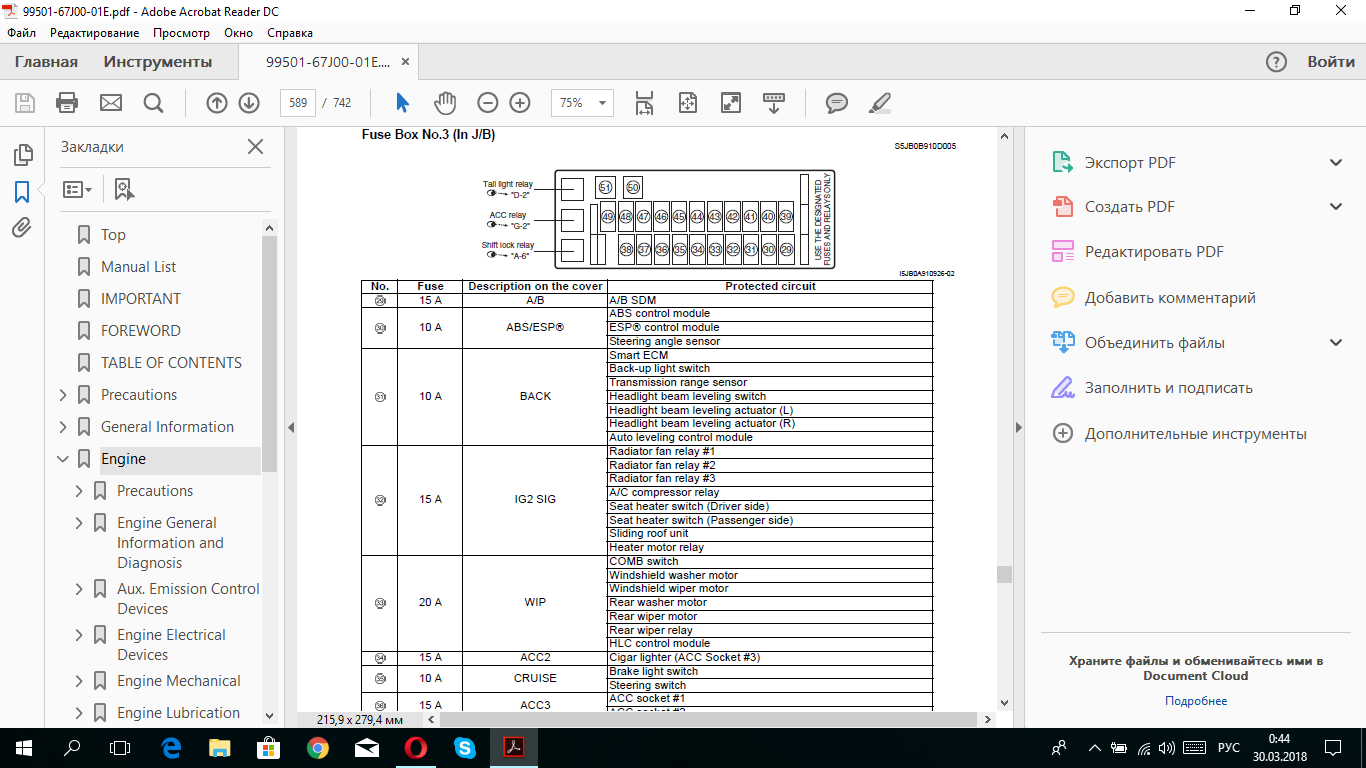Open the add comment bubble tool
The image size is (1366, 768).
point(836,103)
